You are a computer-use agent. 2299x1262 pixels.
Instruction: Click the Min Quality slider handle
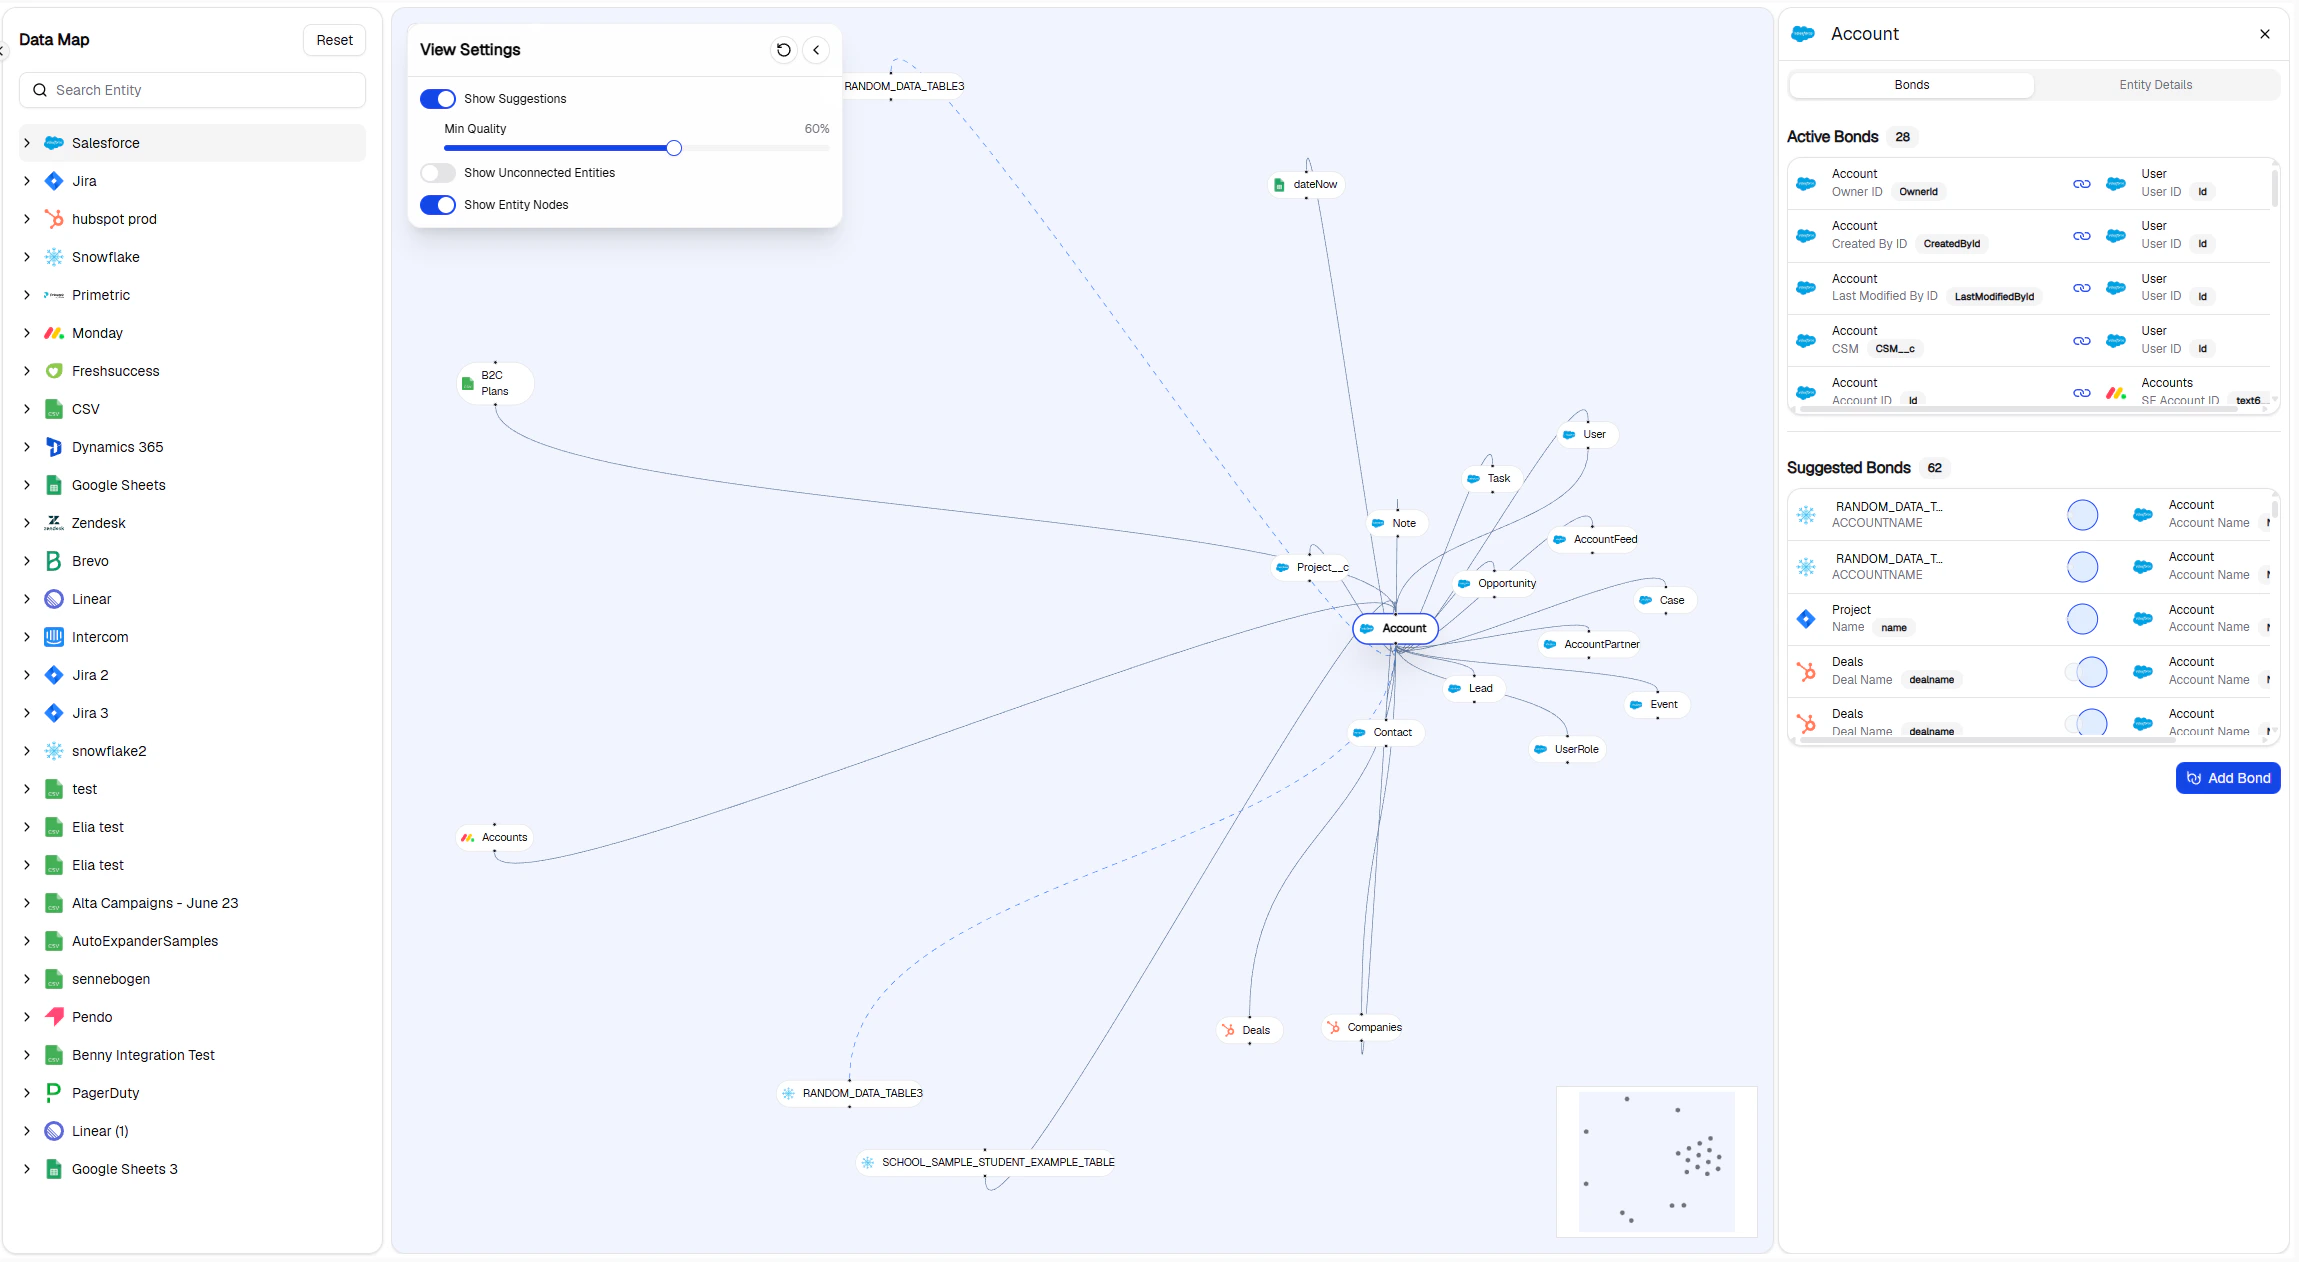pos(674,149)
